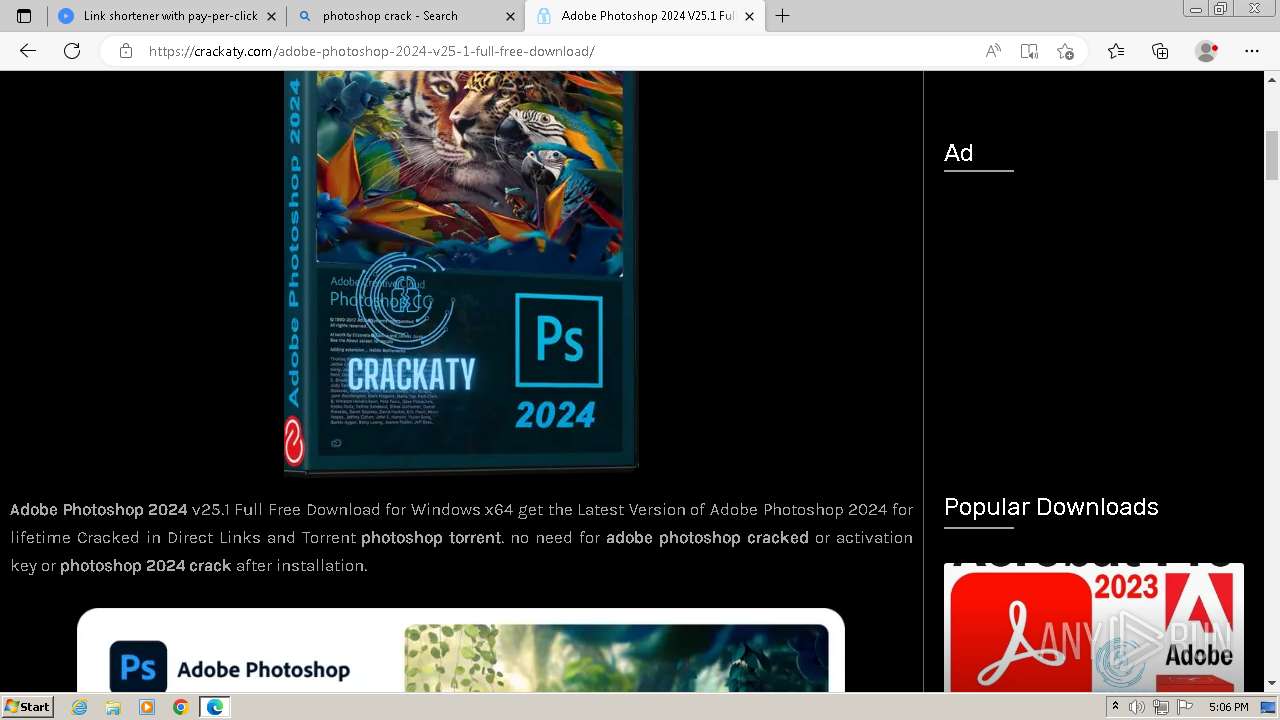Activate Read aloud icon
1280x720 pixels.
[993, 51]
